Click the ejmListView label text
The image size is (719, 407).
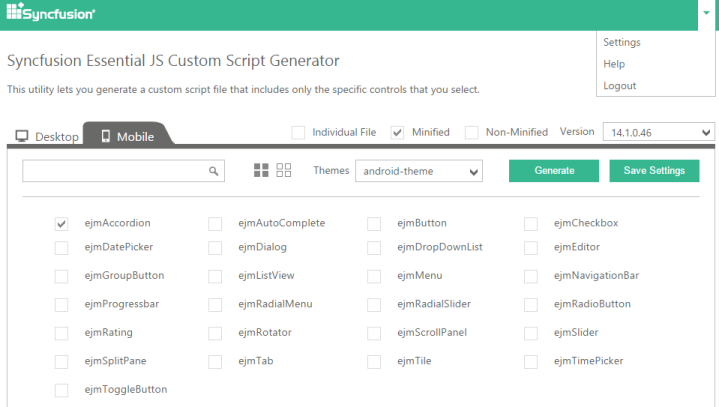(266, 275)
